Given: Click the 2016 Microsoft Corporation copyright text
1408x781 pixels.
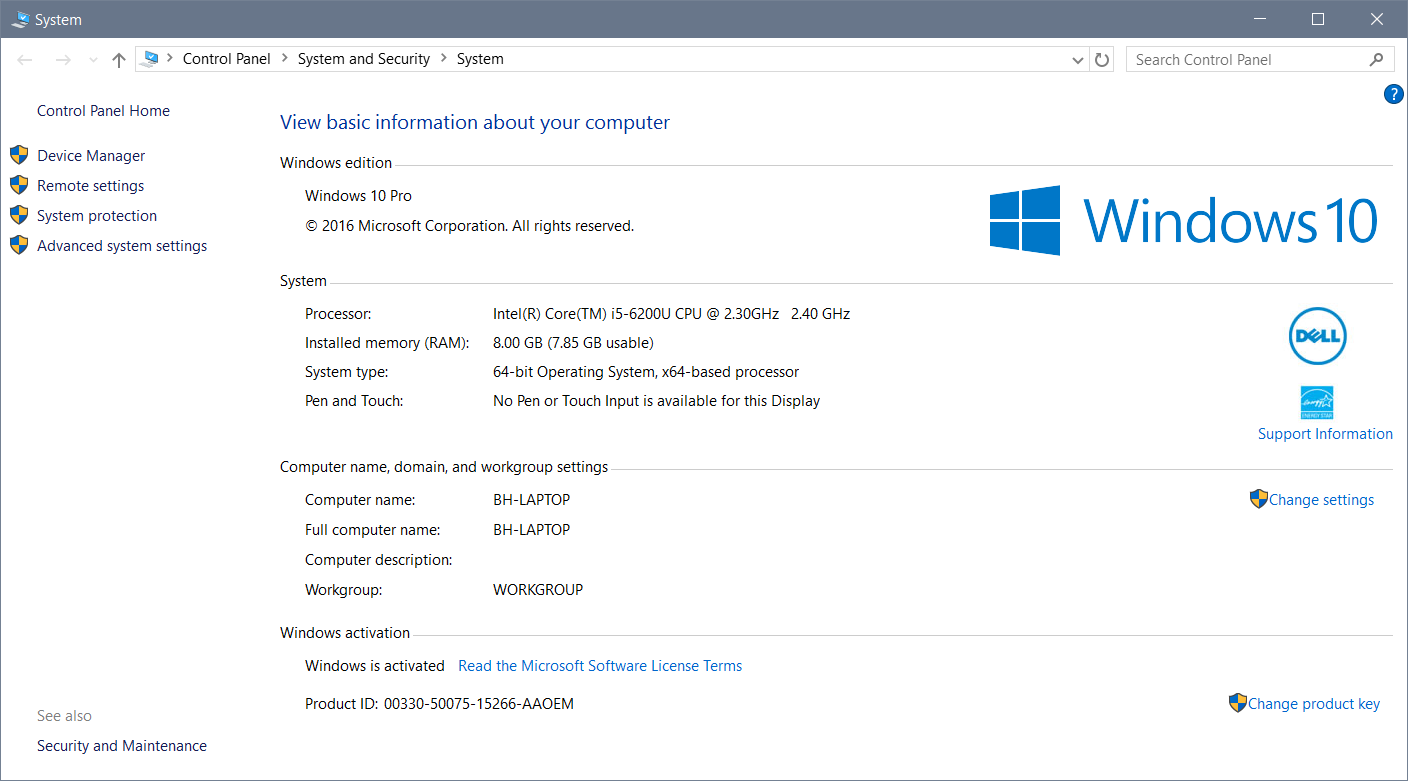Looking at the screenshot, I should (x=470, y=225).
